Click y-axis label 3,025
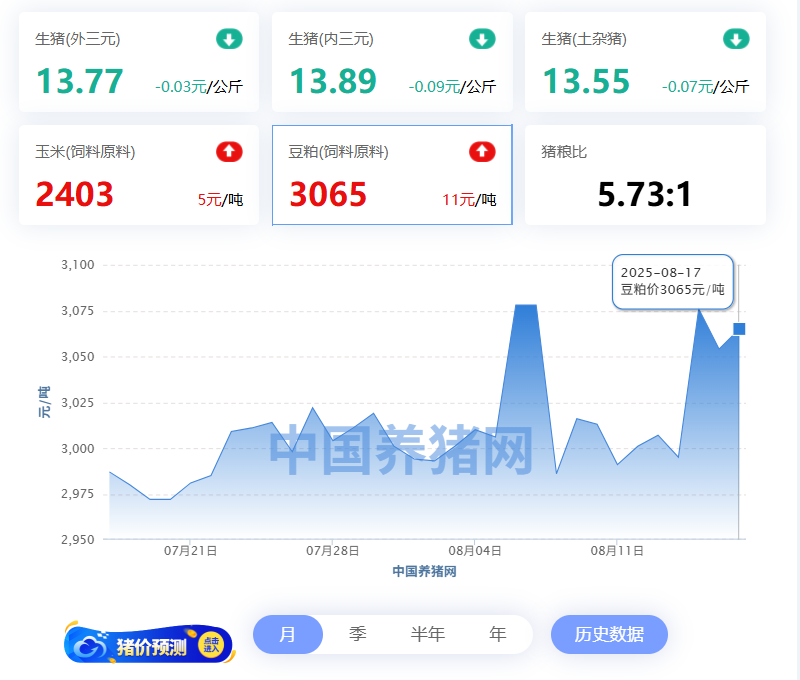Viewport: 800px width, 680px height. tap(78, 402)
